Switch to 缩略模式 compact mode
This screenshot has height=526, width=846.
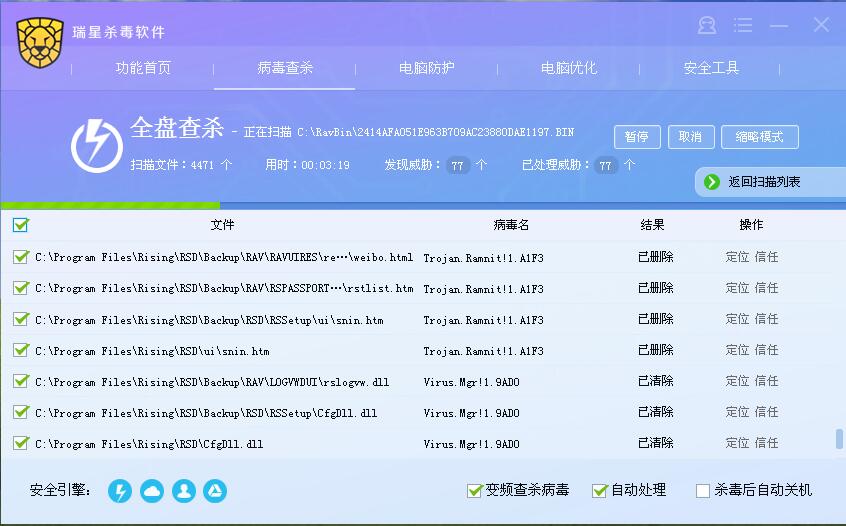(760, 137)
